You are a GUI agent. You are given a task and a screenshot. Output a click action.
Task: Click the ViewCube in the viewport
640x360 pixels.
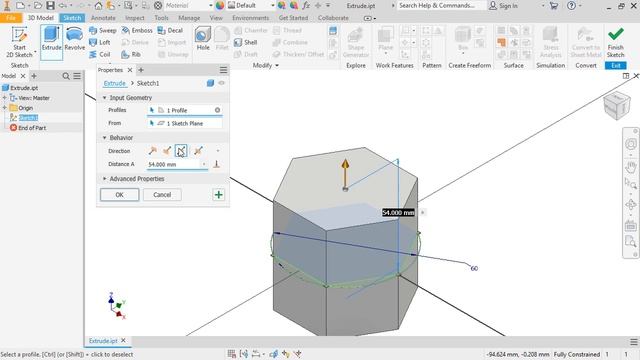[x=616, y=106]
